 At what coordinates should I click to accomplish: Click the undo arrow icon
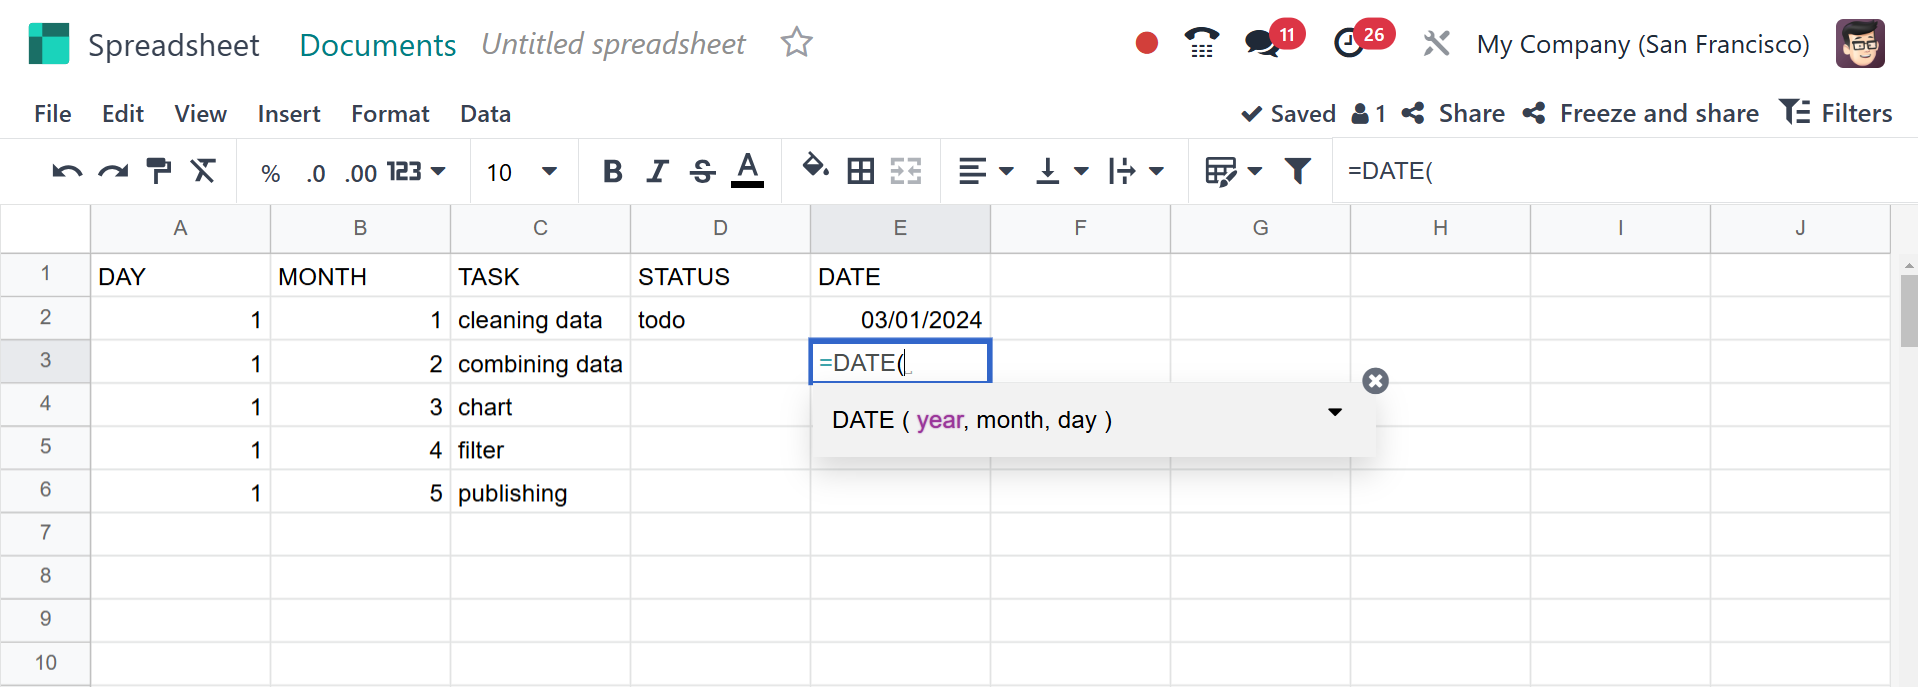(x=67, y=172)
